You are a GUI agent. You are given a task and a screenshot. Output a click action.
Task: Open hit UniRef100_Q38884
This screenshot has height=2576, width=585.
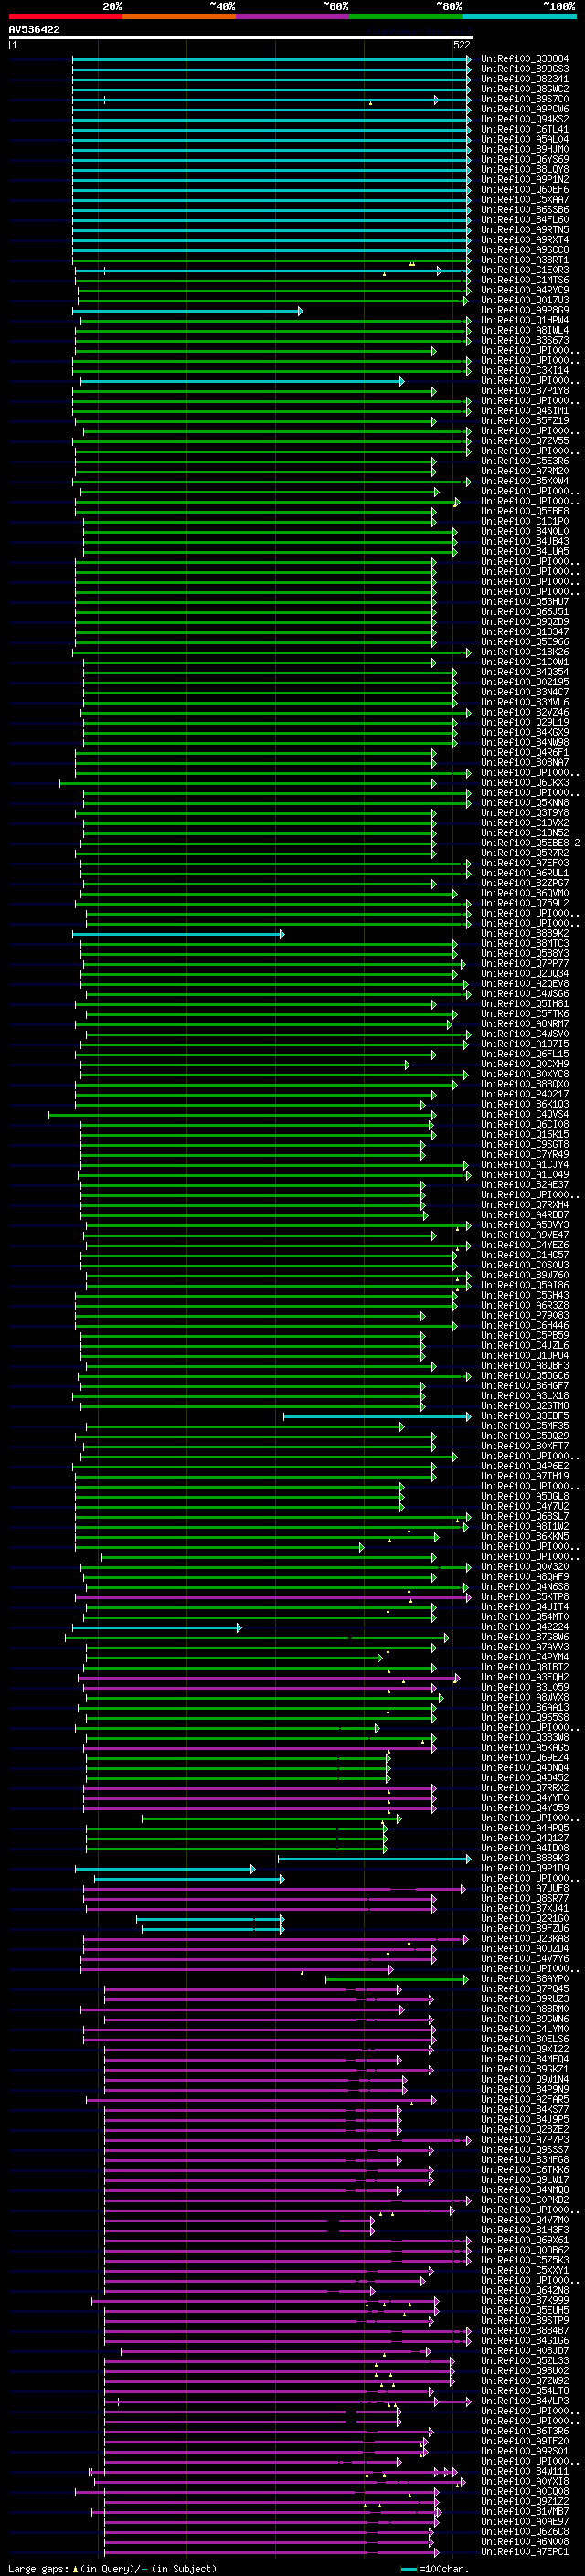pyautogui.click(x=525, y=59)
